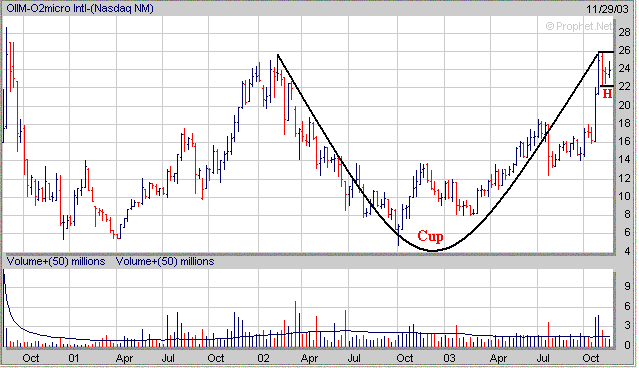Select the 24 price axis label
The image size is (639, 368).
(x=624, y=68)
